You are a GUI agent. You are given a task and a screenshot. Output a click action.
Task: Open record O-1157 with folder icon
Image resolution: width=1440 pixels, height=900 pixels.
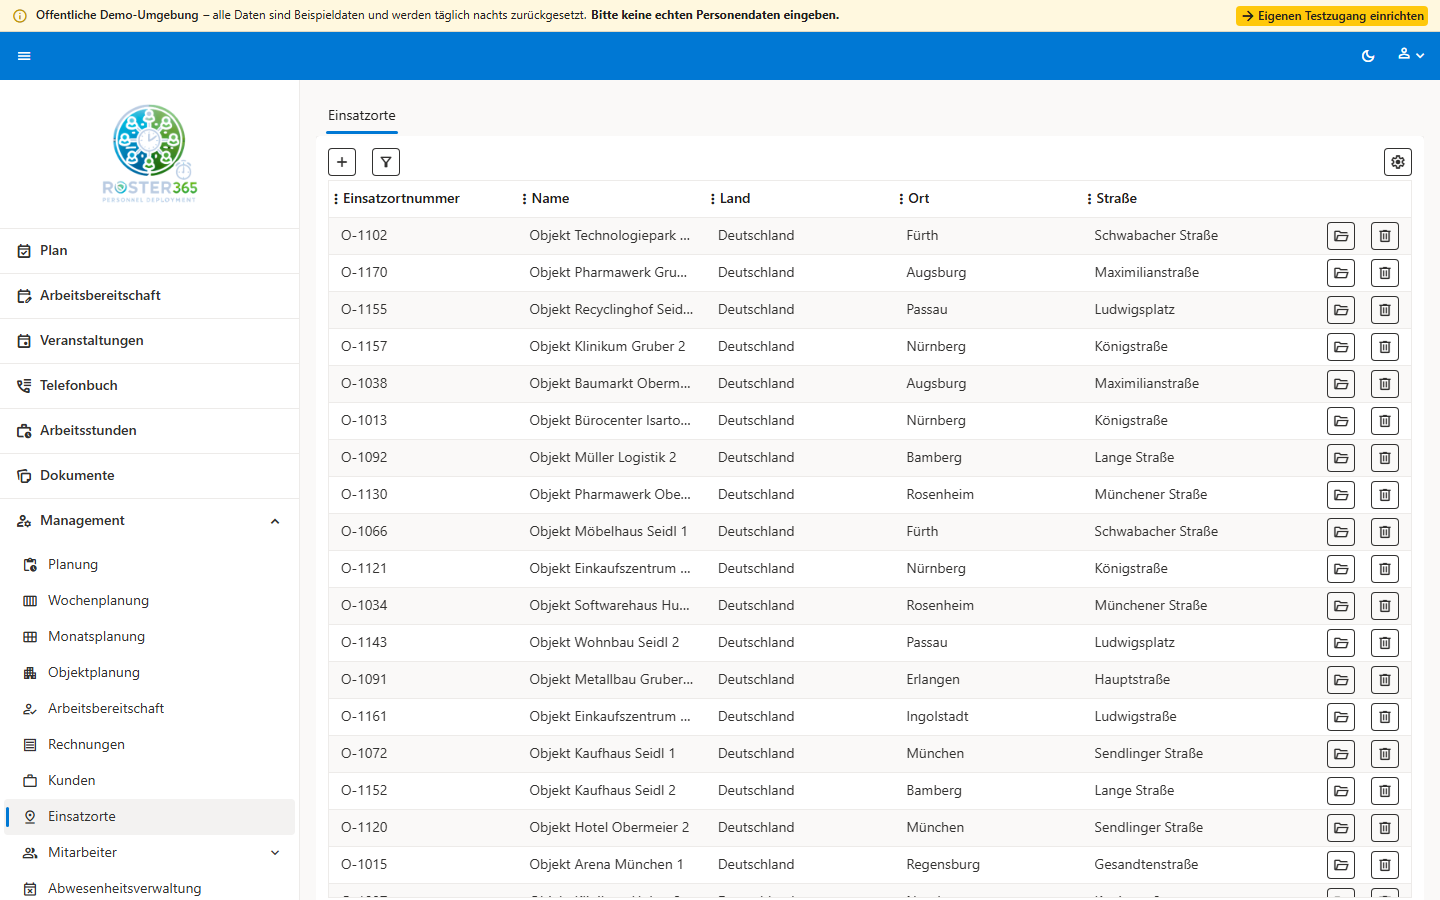1341,347
